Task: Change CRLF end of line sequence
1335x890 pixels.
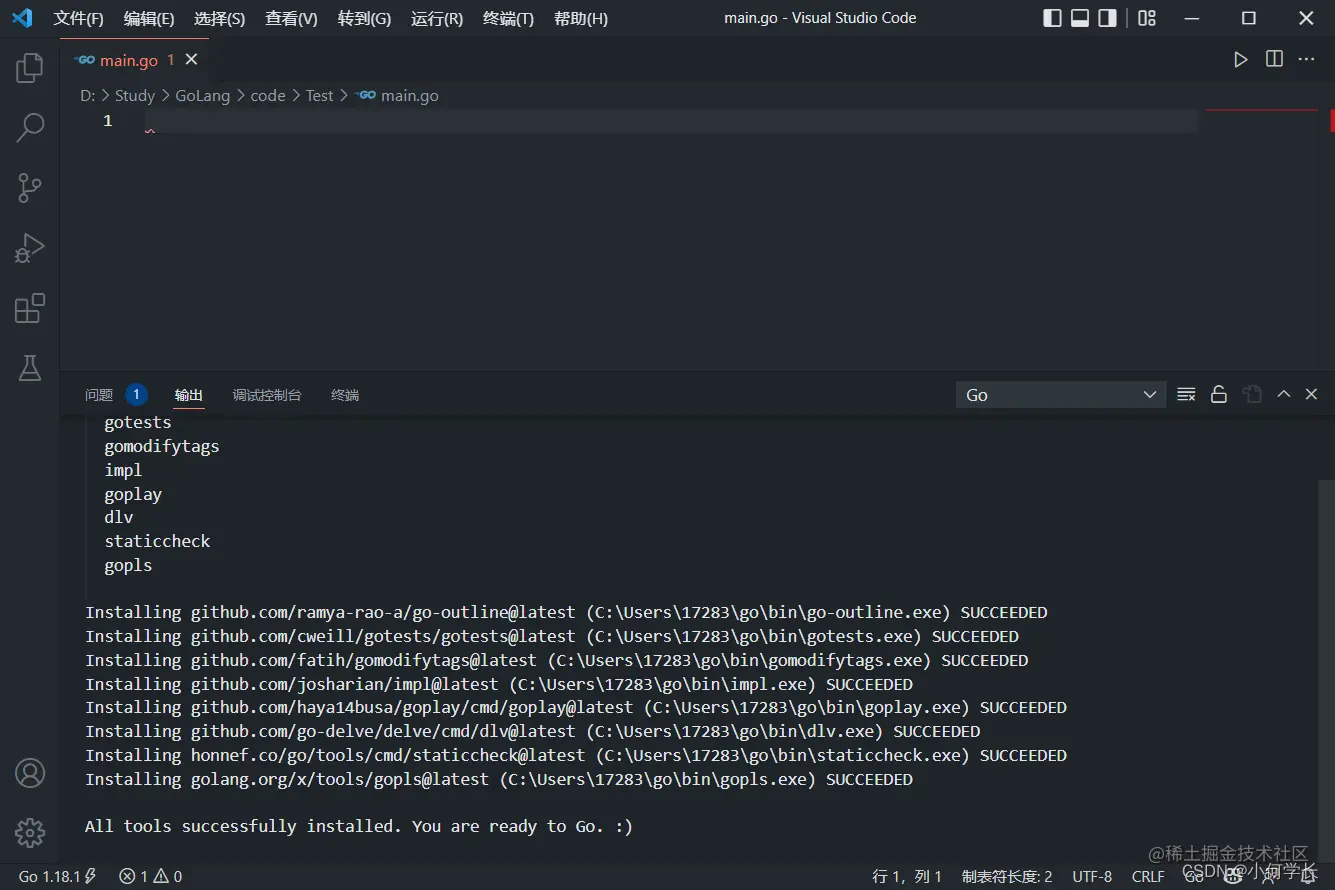Action: pyautogui.click(x=1148, y=876)
